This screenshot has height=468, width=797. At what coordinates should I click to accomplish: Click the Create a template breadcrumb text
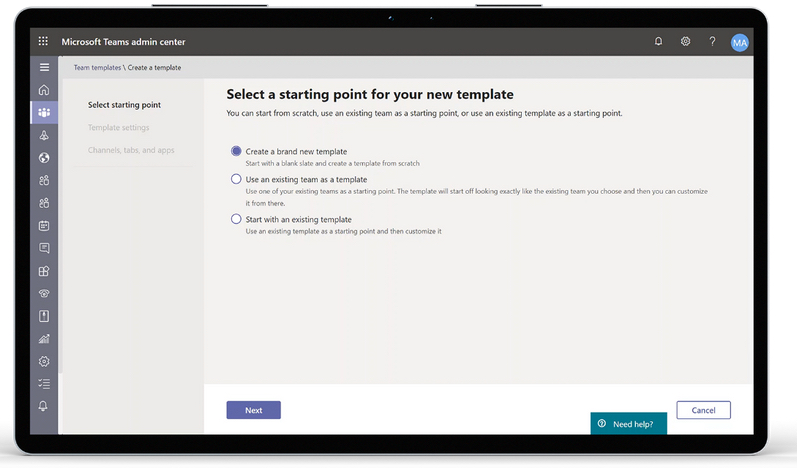click(x=154, y=67)
